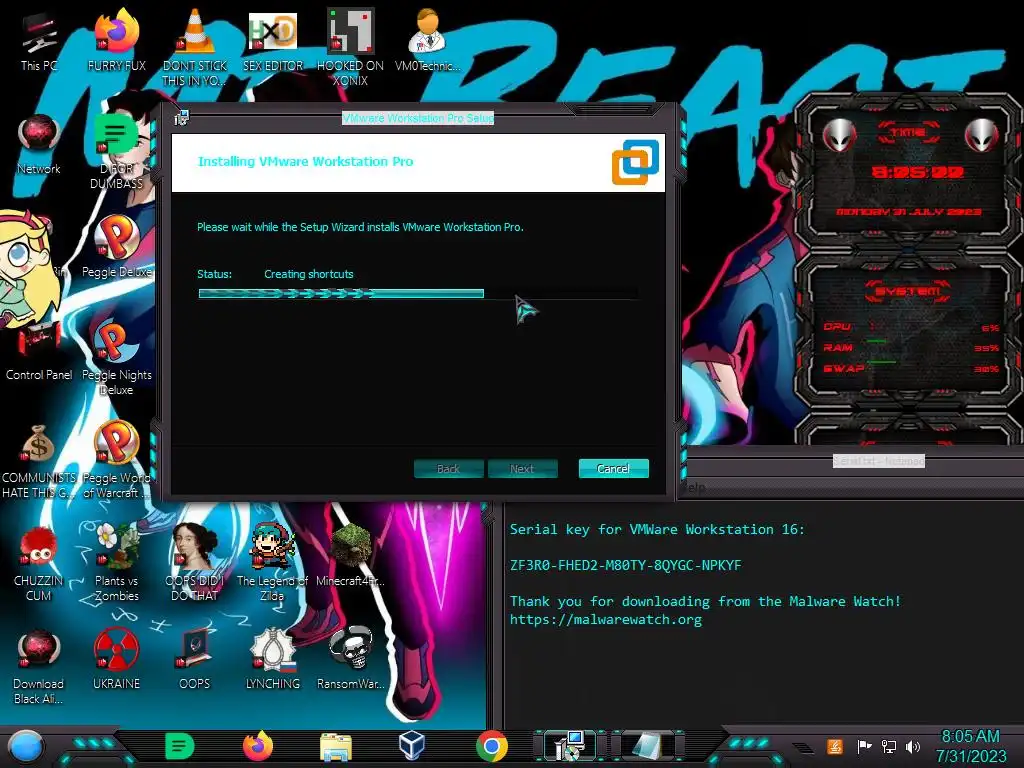Click the 'Thank you for downloading' line
This screenshot has height=768, width=1024.
705,601
